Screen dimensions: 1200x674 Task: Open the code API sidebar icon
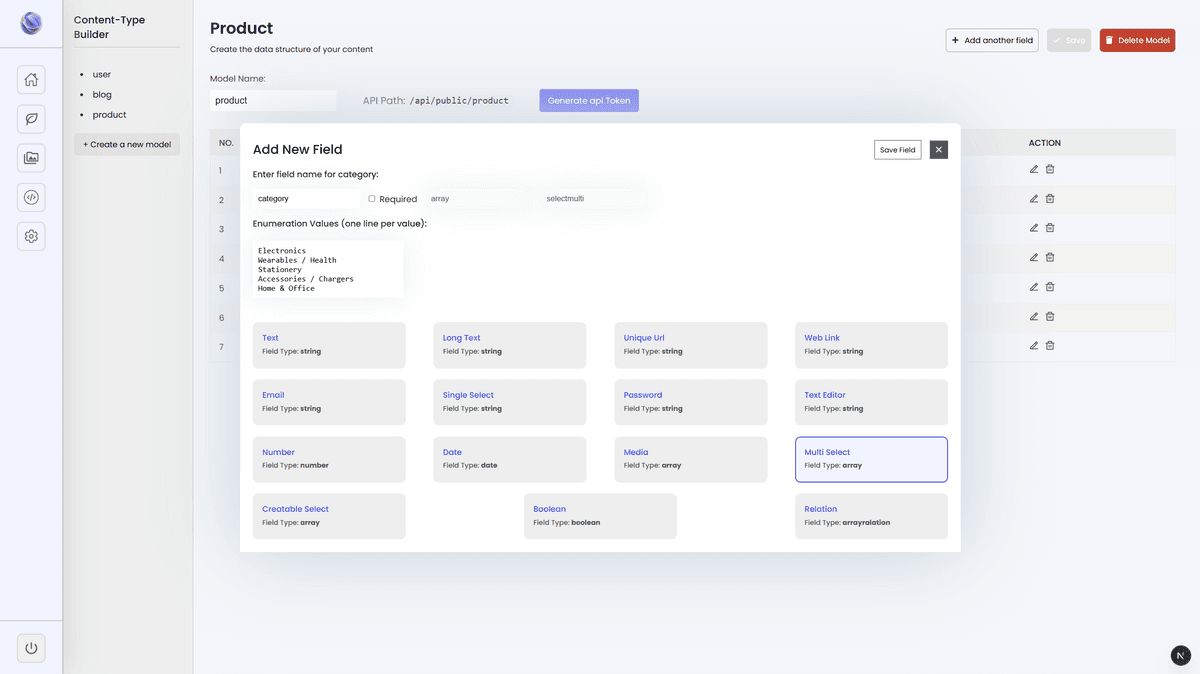click(x=31, y=197)
